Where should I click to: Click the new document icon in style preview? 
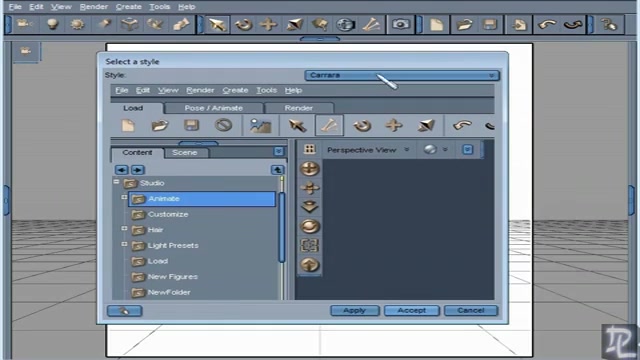128,125
